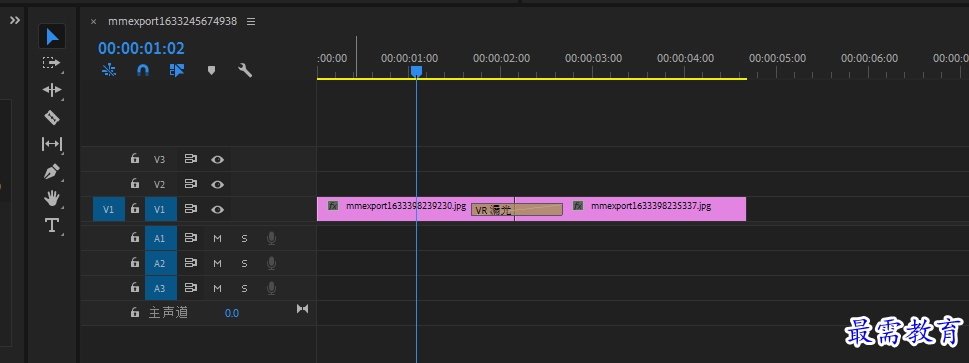Toggle A3 track targeting
969x363 pixels.
pyautogui.click(x=160, y=288)
